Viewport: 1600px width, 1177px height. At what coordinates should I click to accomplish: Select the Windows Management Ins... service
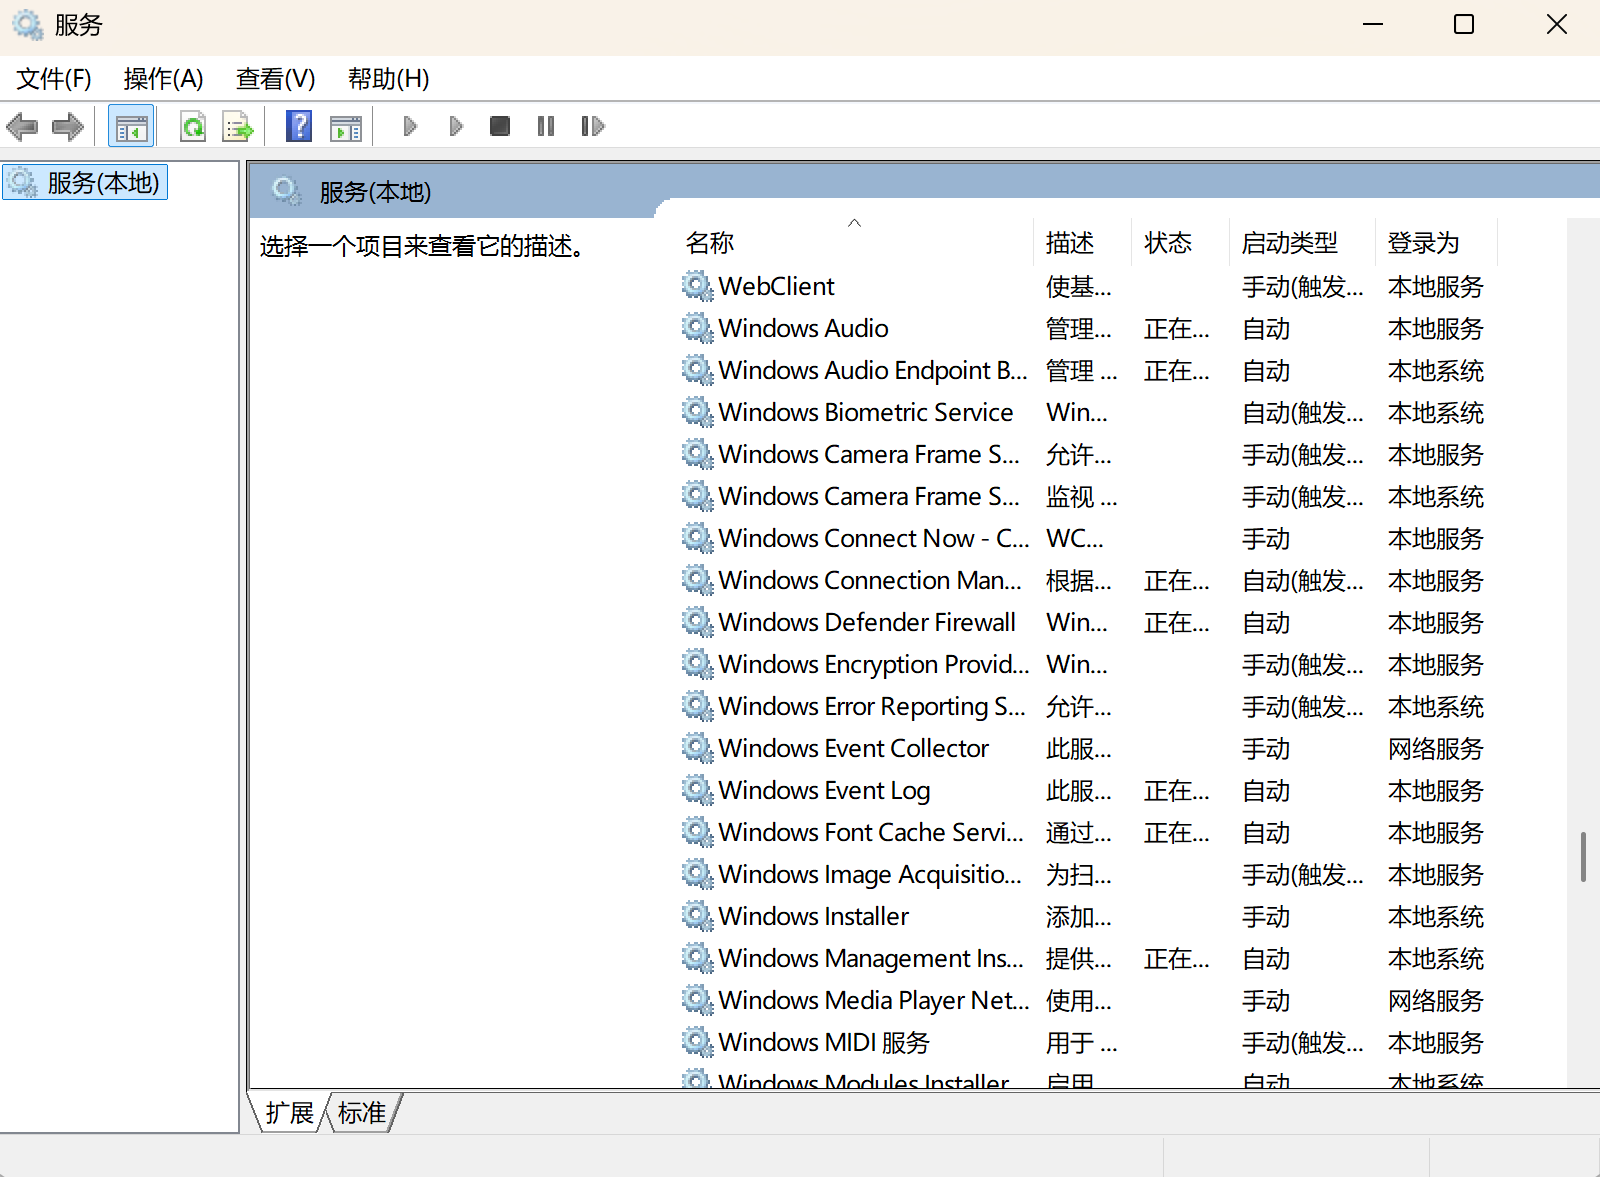tap(871, 958)
